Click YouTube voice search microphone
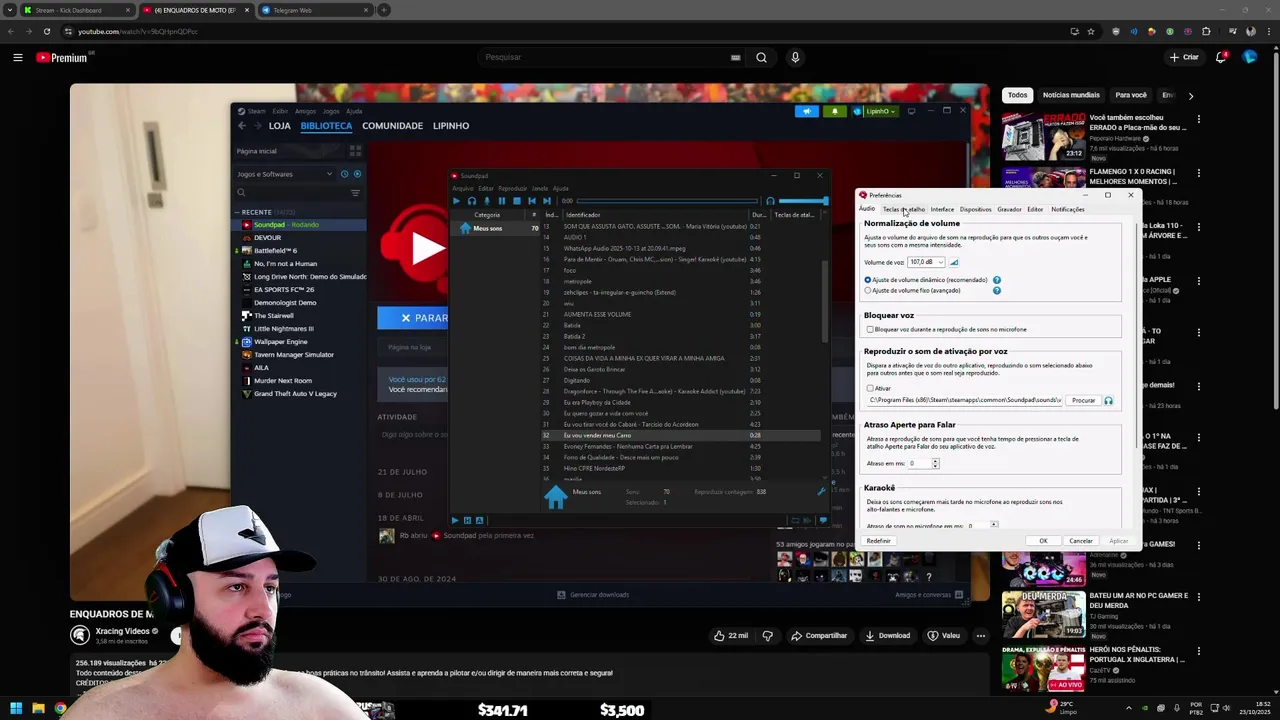 (795, 57)
